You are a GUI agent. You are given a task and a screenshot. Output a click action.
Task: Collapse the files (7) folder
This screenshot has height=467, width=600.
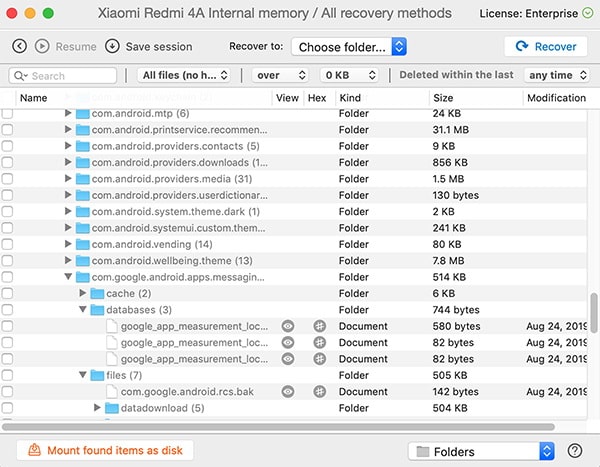[83, 375]
